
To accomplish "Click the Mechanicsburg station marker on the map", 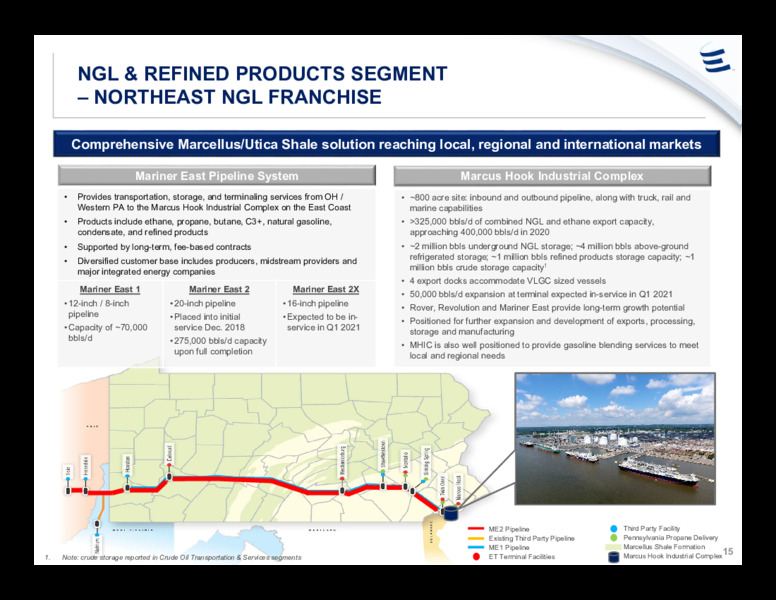I will [342, 491].
